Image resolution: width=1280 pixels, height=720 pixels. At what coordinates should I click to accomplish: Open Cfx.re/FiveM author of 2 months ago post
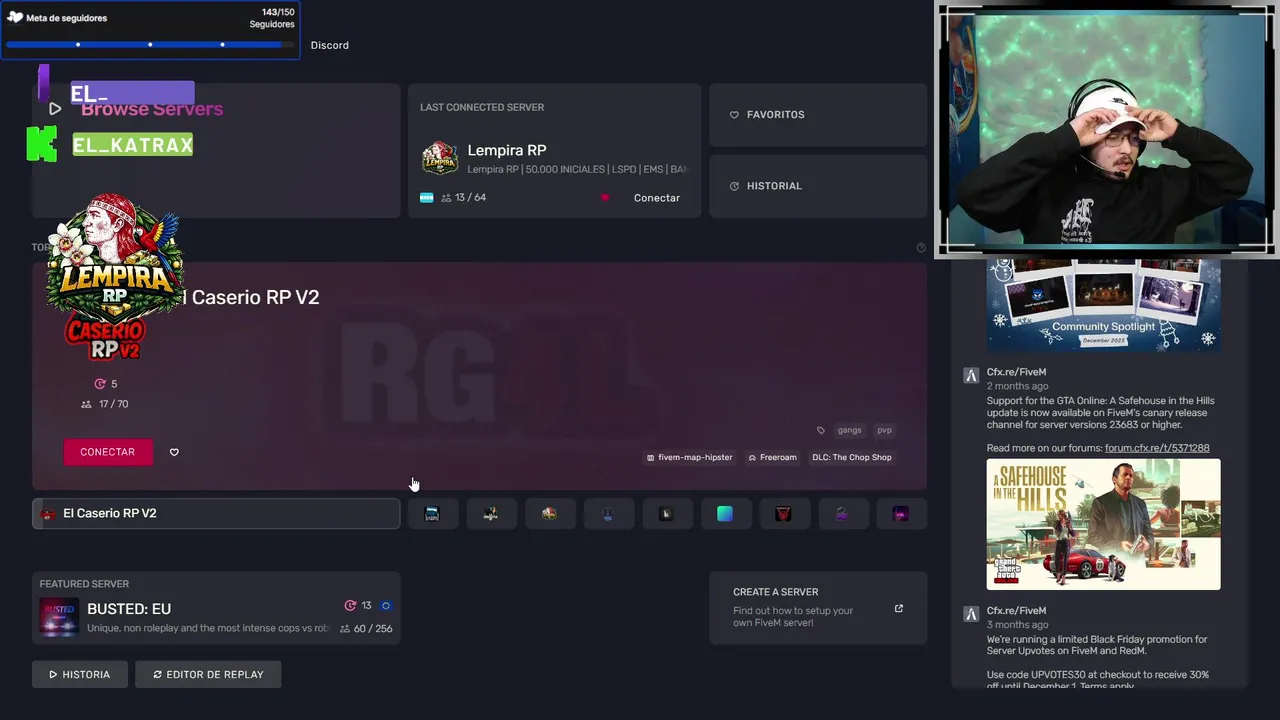pos(1016,372)
